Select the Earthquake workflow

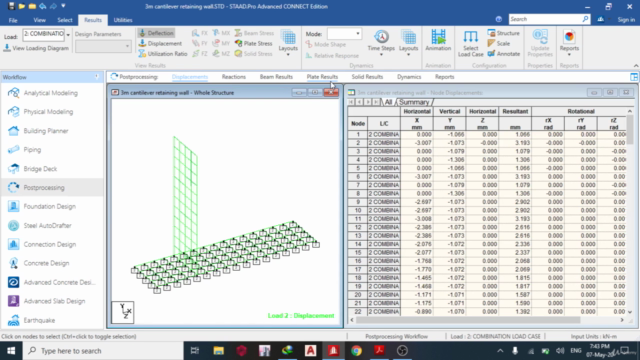(x=39, y=320)
